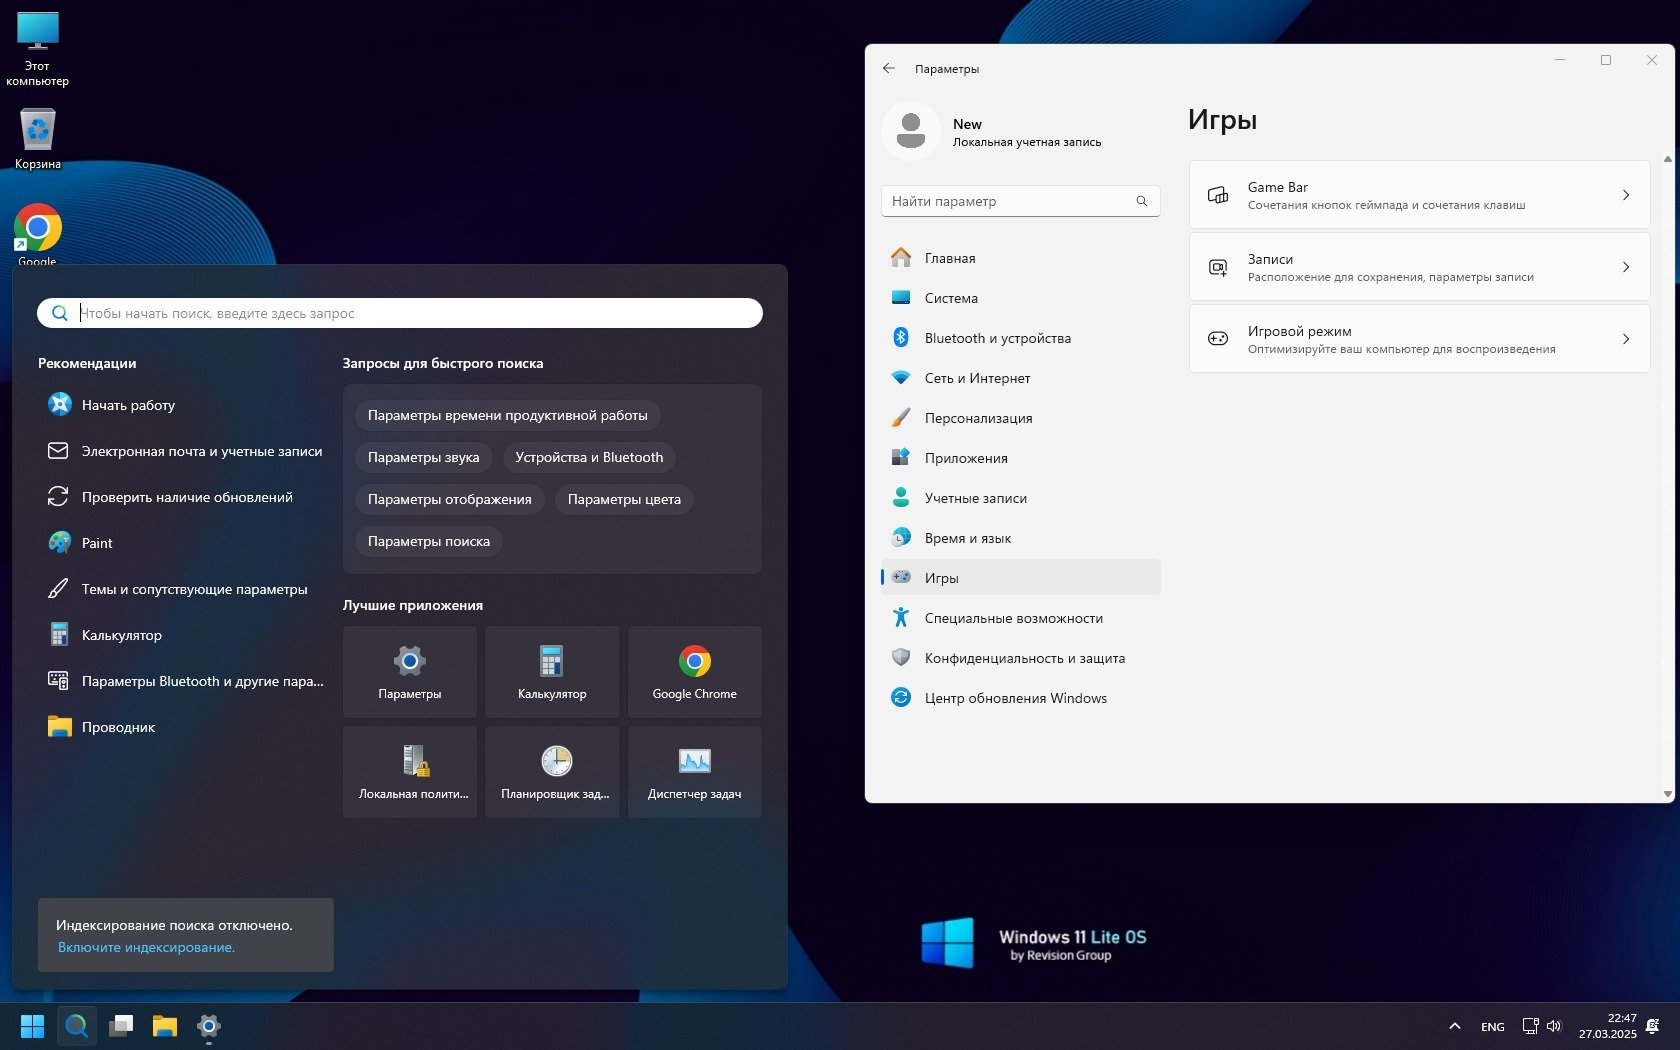Click the Найти параметр search field
The image size is (1680, 1050).
(x=1021, y=201)
